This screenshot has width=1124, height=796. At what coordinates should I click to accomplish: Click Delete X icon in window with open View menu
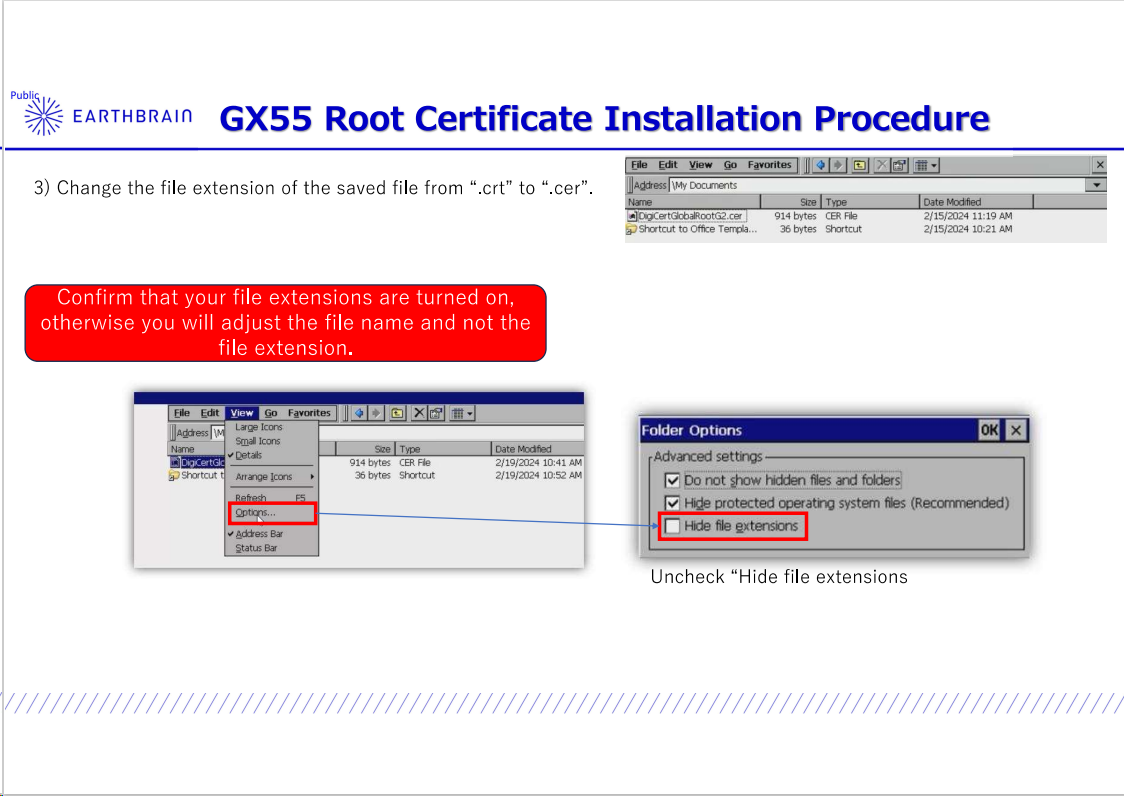click(419, 413)
